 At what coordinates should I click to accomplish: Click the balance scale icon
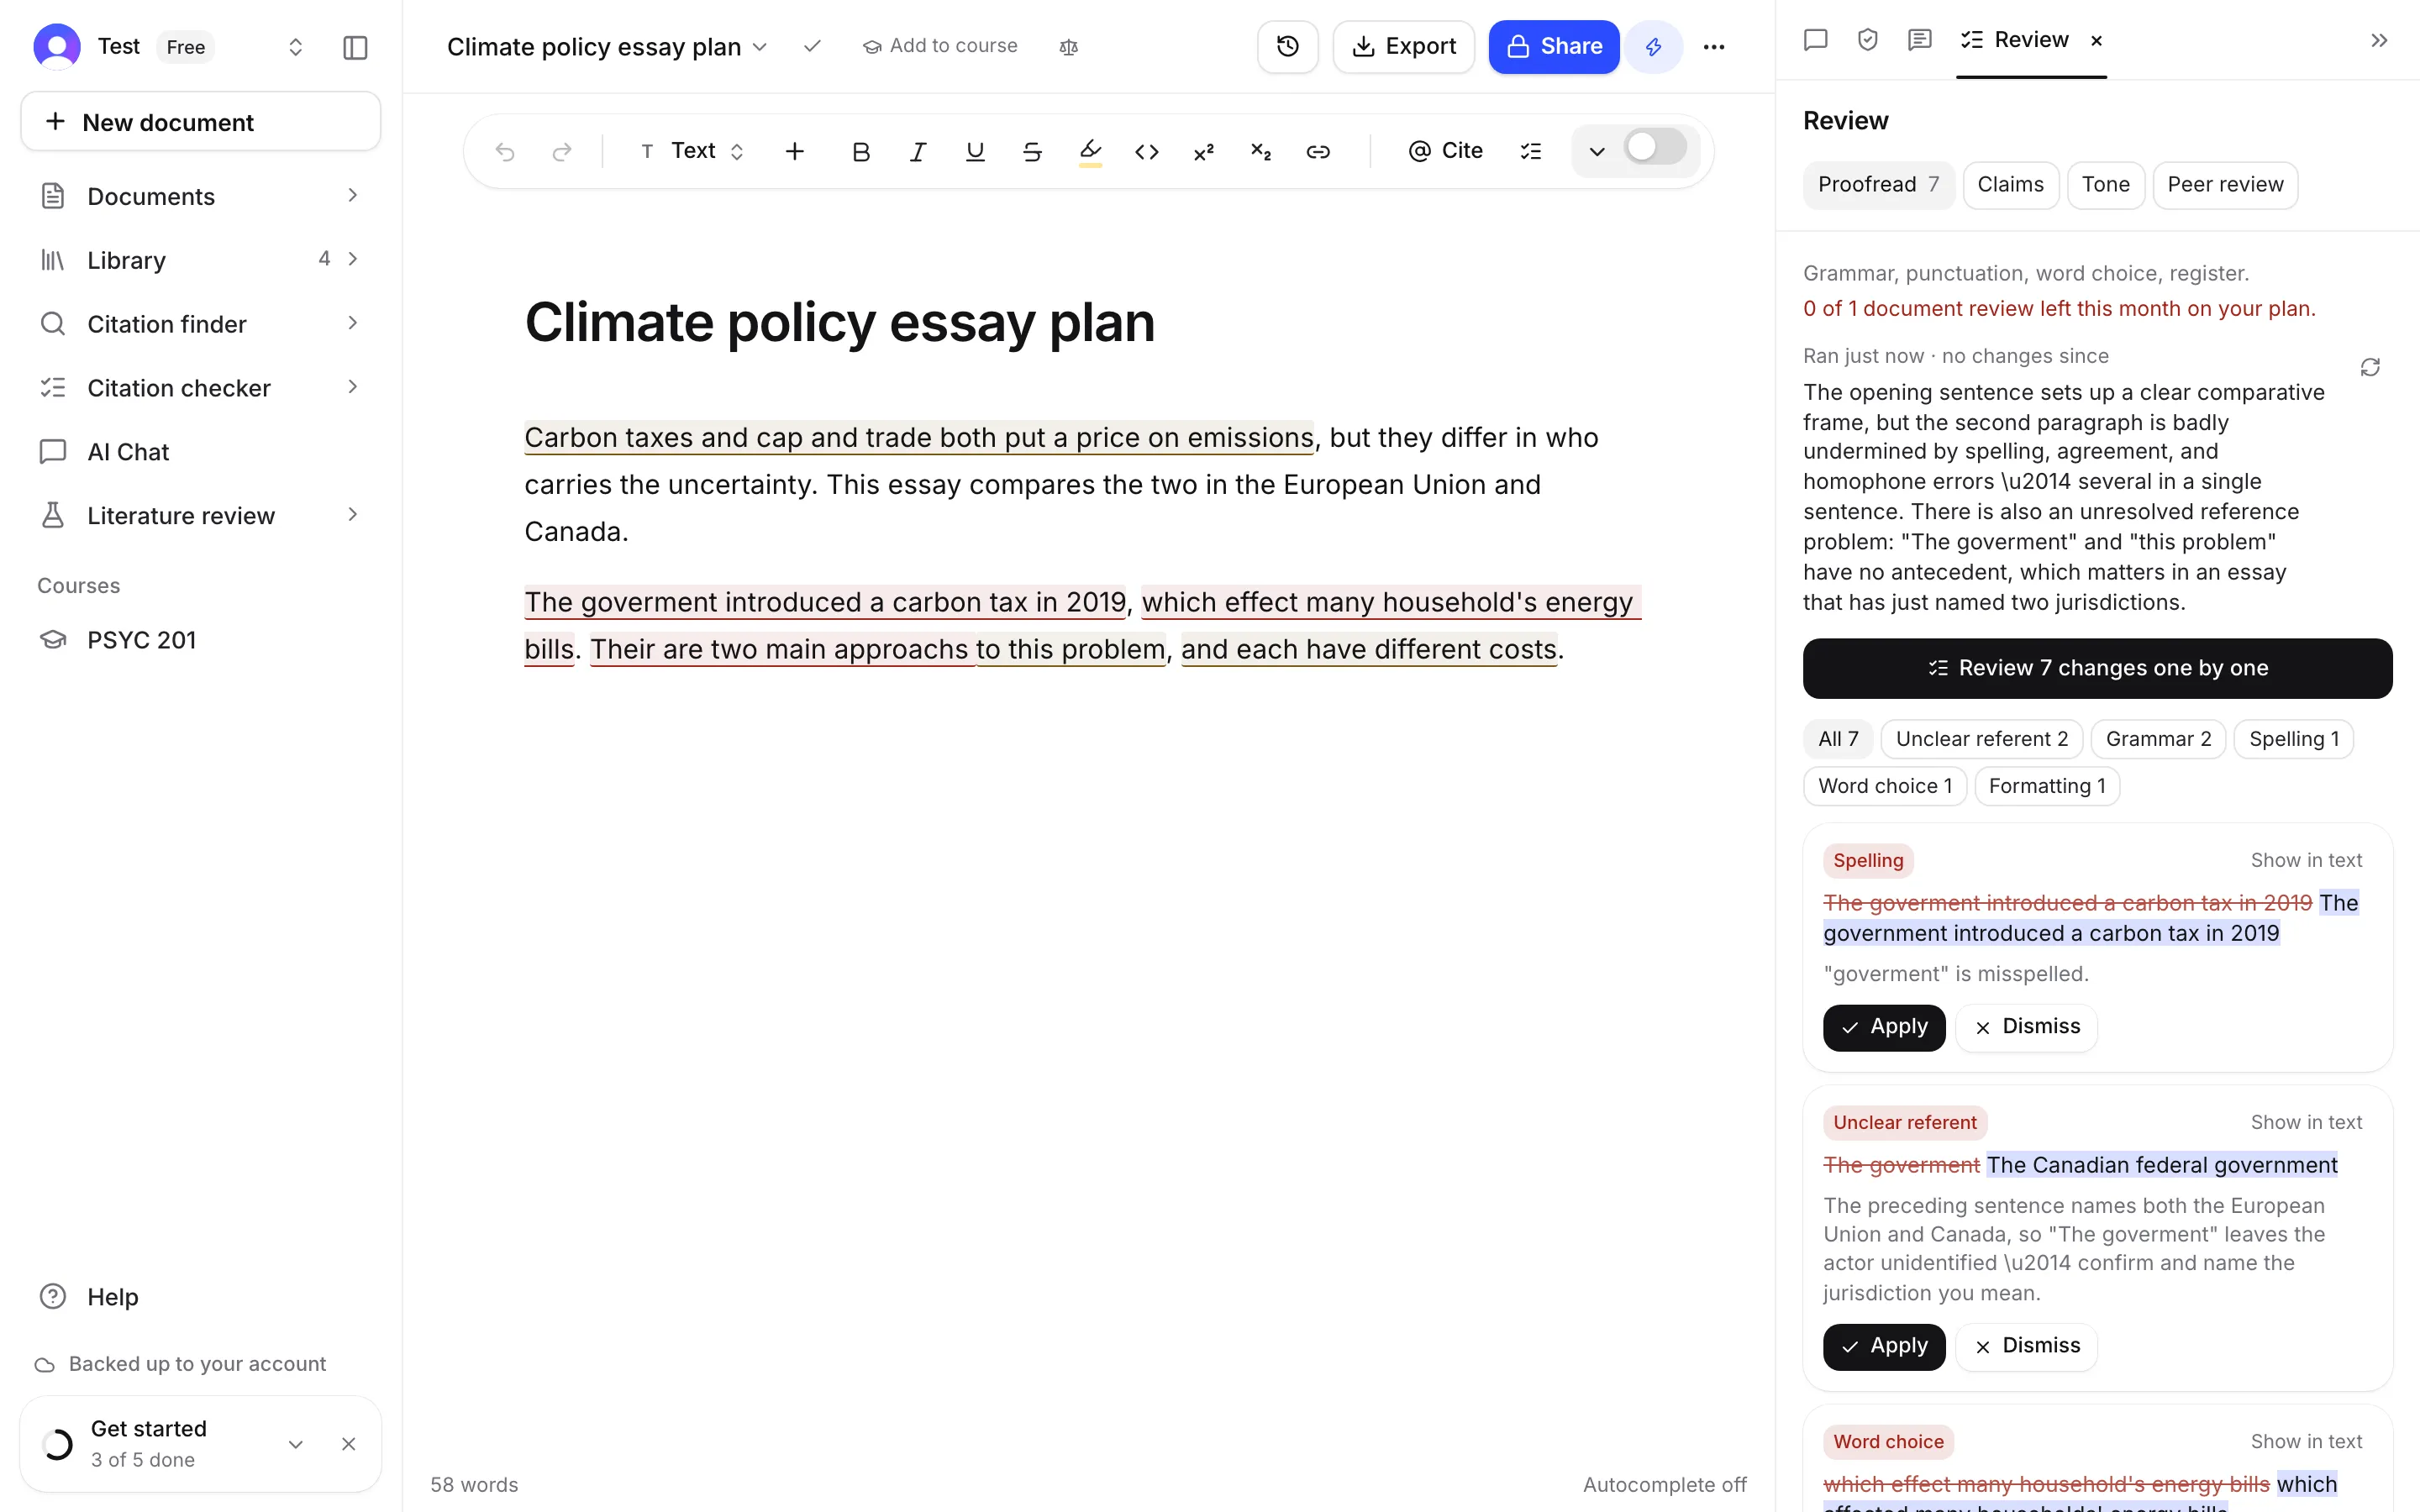coord(1068,47)
